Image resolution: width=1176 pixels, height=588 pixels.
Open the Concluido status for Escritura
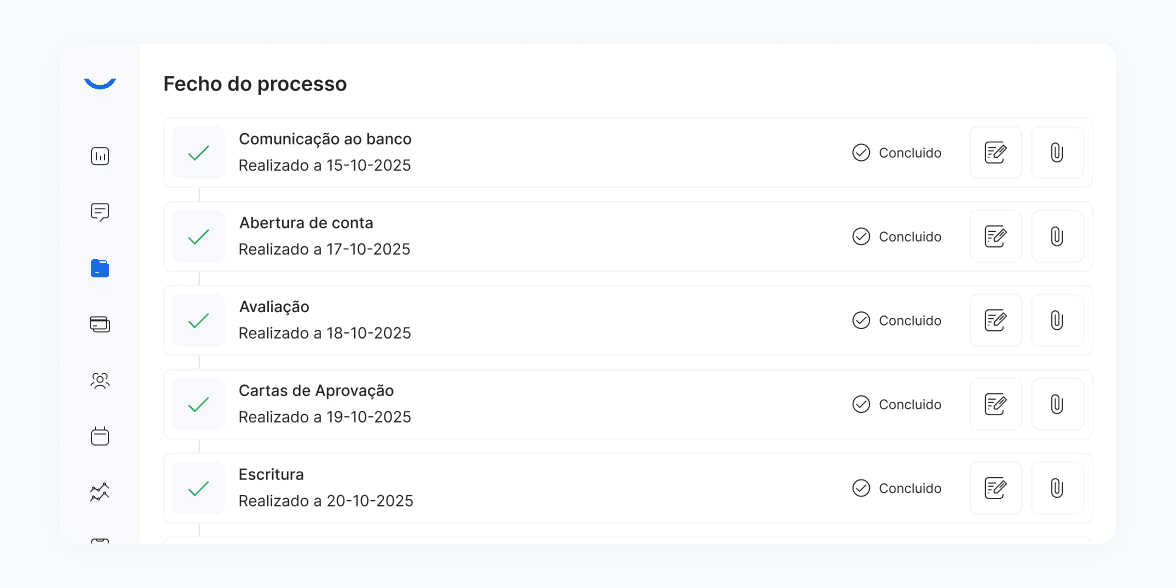coord(897,488)
